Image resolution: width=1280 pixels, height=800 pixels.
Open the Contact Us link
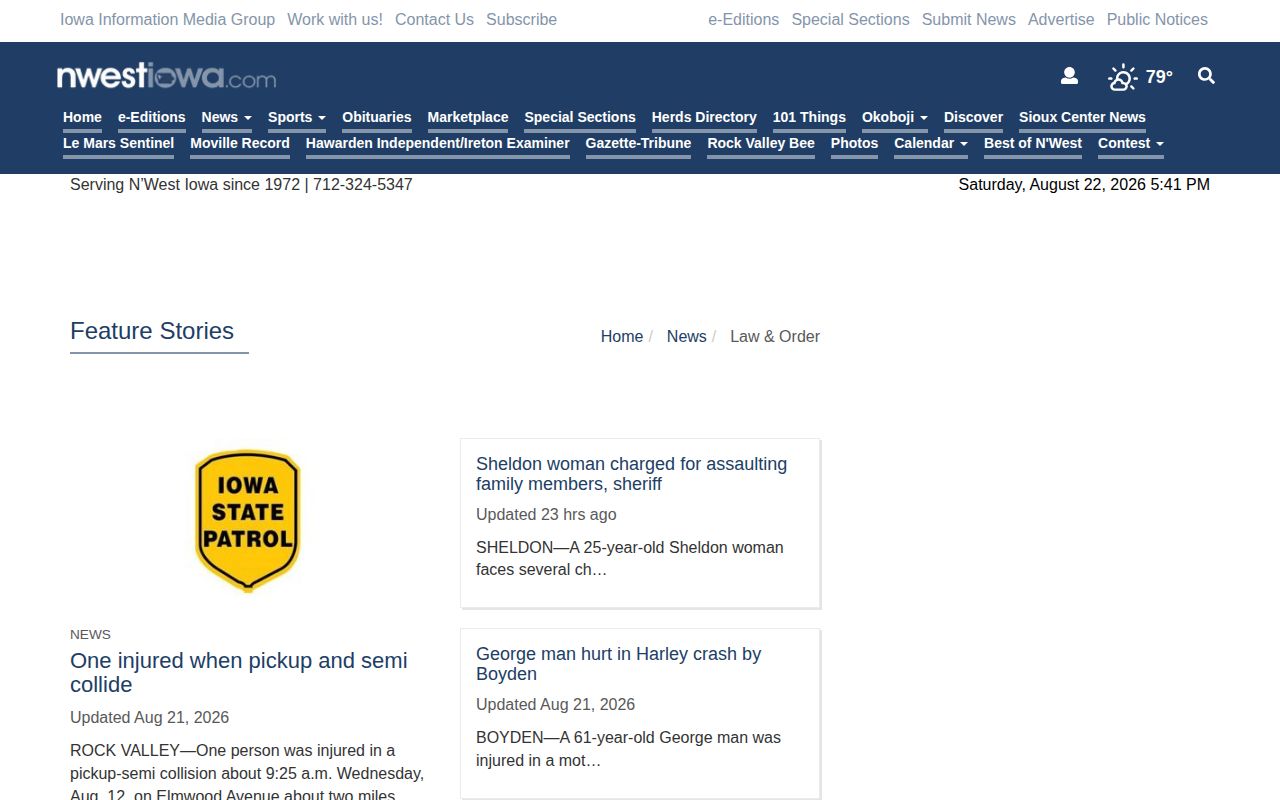(x=434, y=19)
